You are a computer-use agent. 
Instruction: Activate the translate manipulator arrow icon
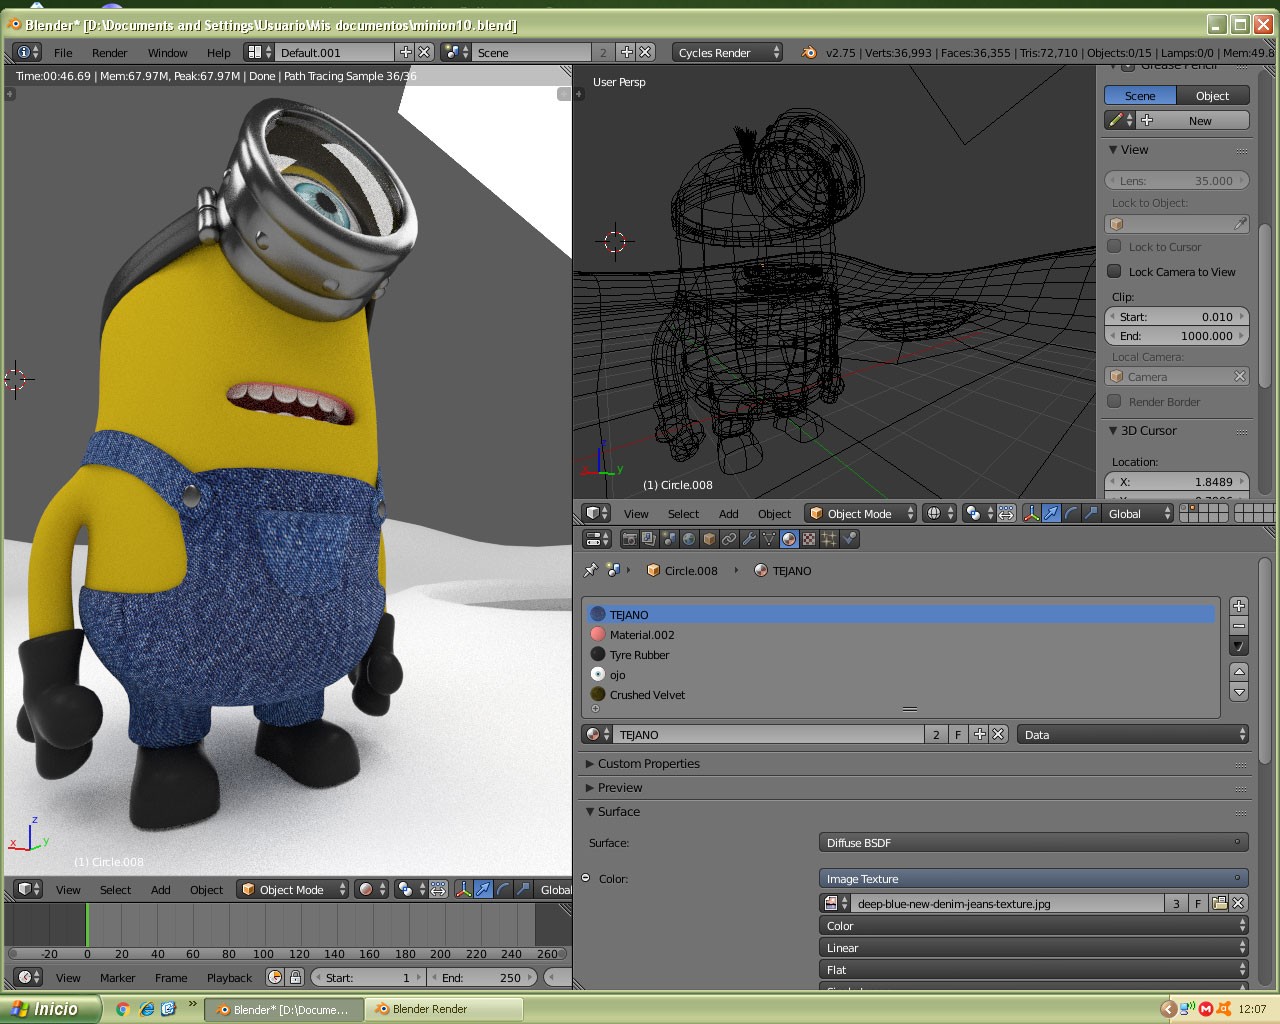(1051, 513)
